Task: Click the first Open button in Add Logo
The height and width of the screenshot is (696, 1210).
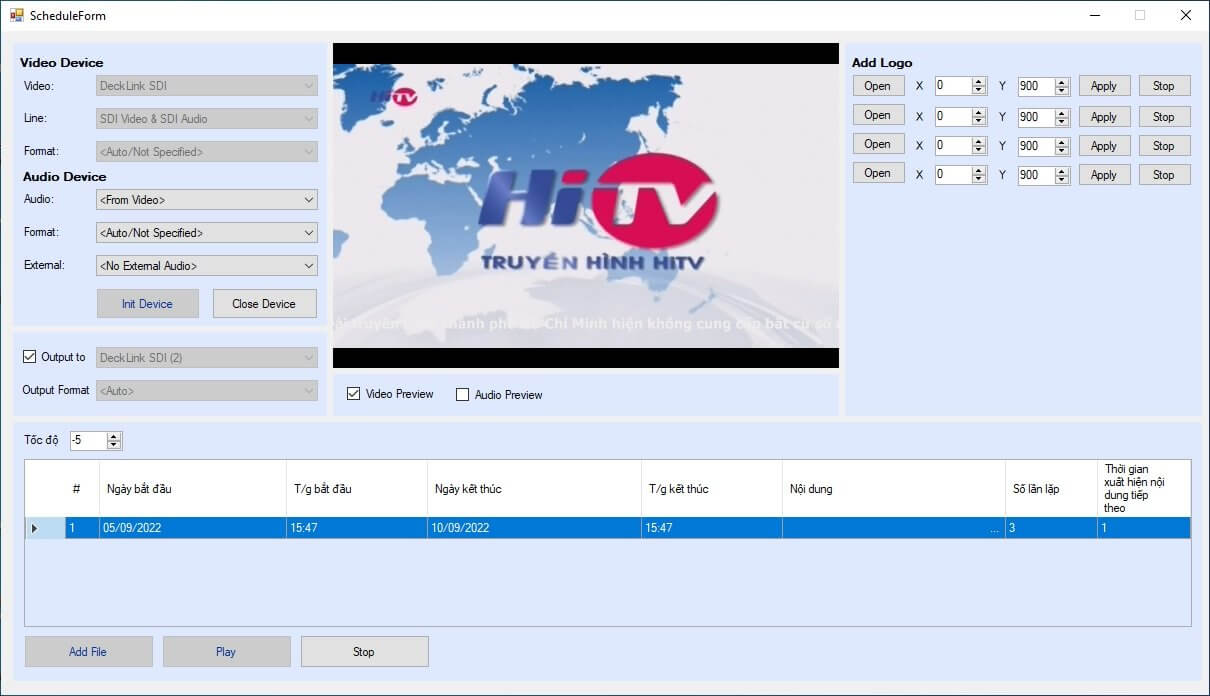Action: (877, 86)
